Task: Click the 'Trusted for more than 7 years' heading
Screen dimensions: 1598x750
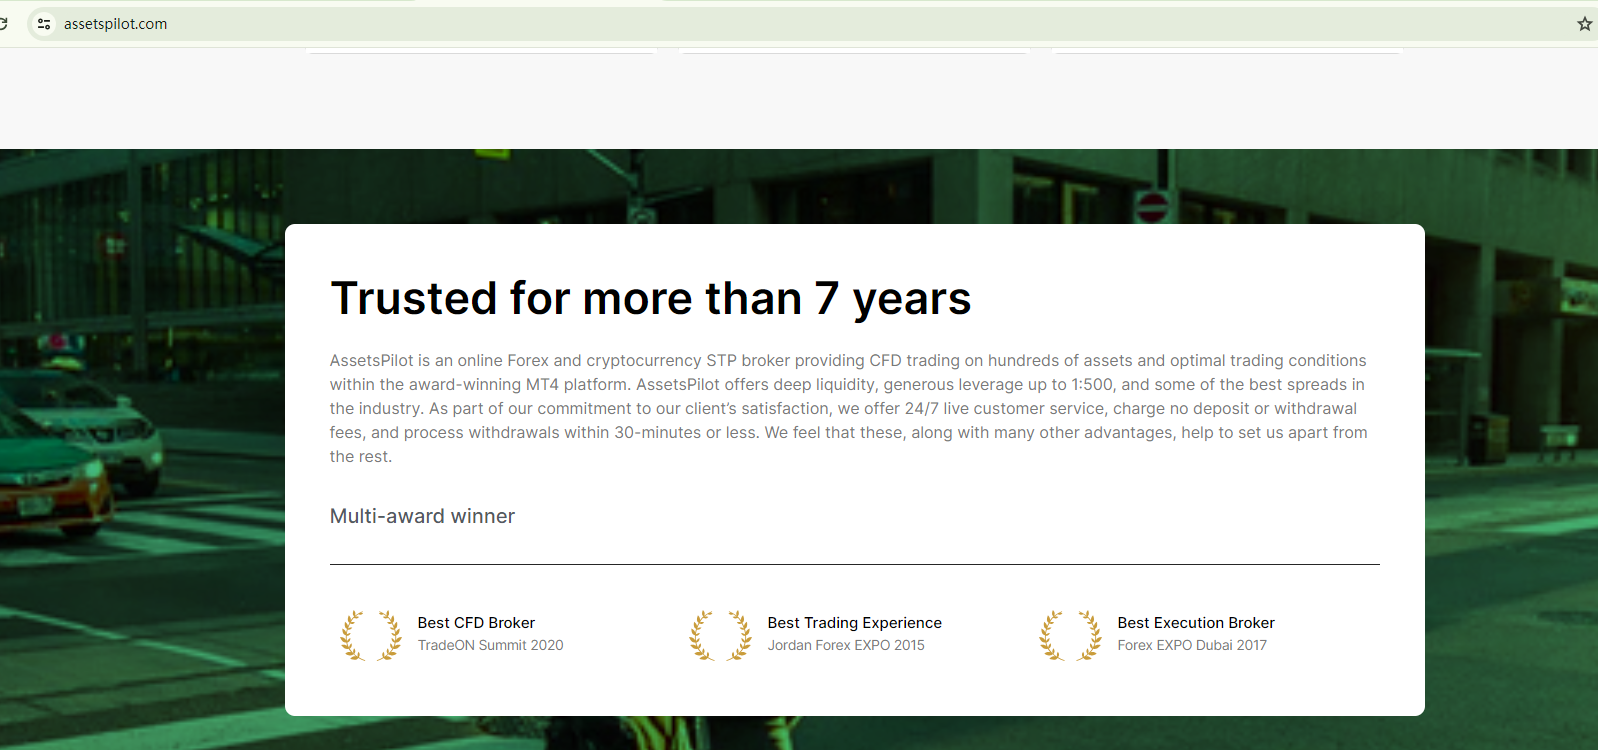Action: pos(651,298)
